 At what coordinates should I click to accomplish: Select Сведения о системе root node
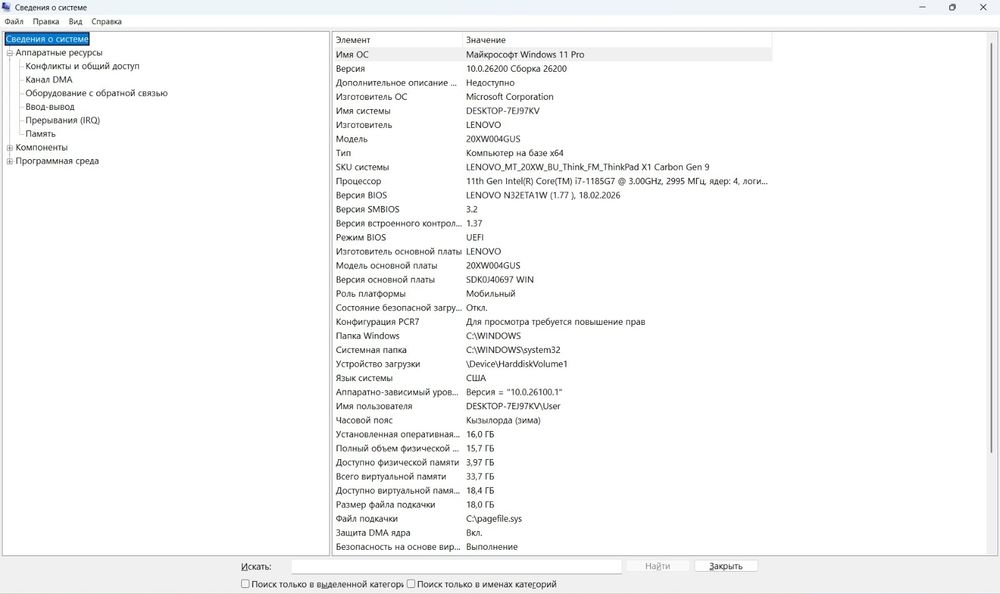[x=47, y=39]
